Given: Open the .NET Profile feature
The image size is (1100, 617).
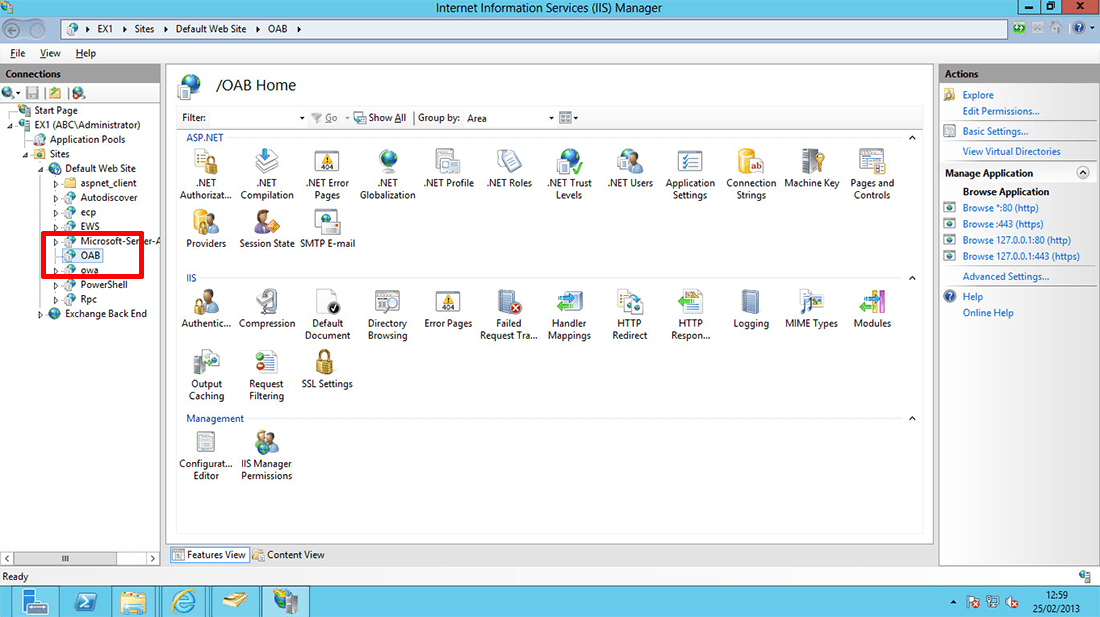Looking at the screenshot, I should (449, 168).
